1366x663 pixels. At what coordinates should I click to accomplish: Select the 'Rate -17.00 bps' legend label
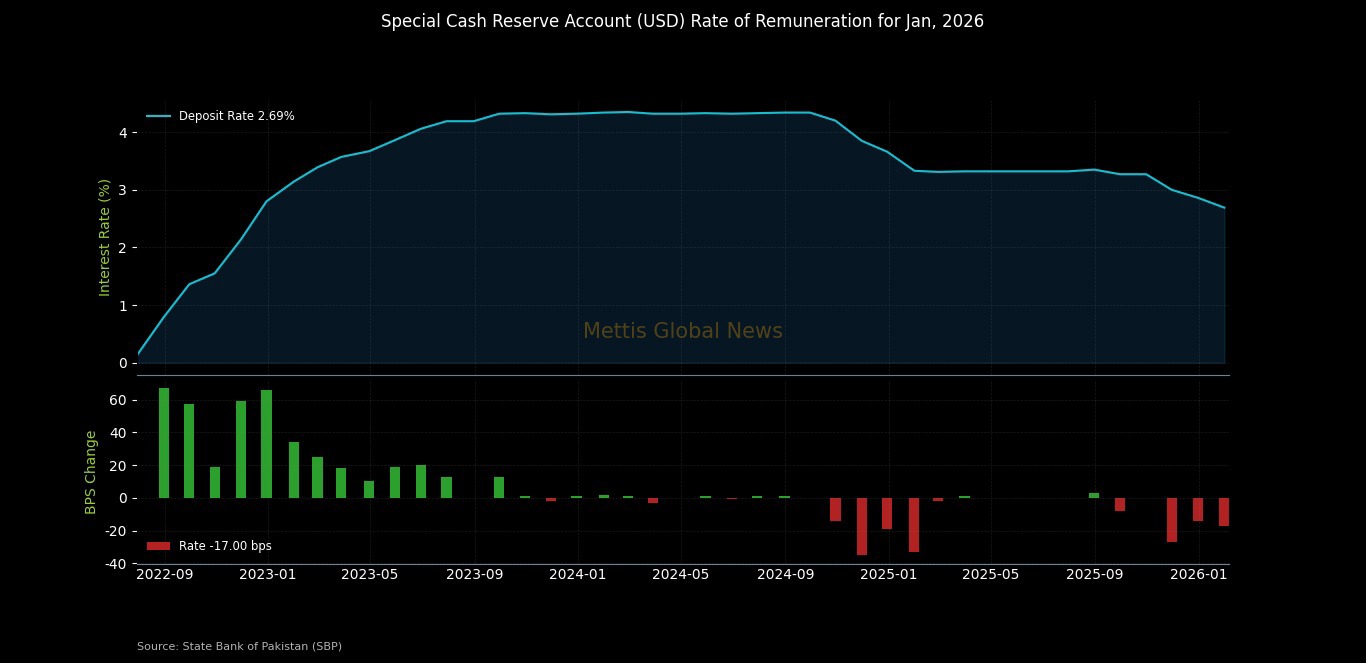pyautogui.click(x=225, y=546)
